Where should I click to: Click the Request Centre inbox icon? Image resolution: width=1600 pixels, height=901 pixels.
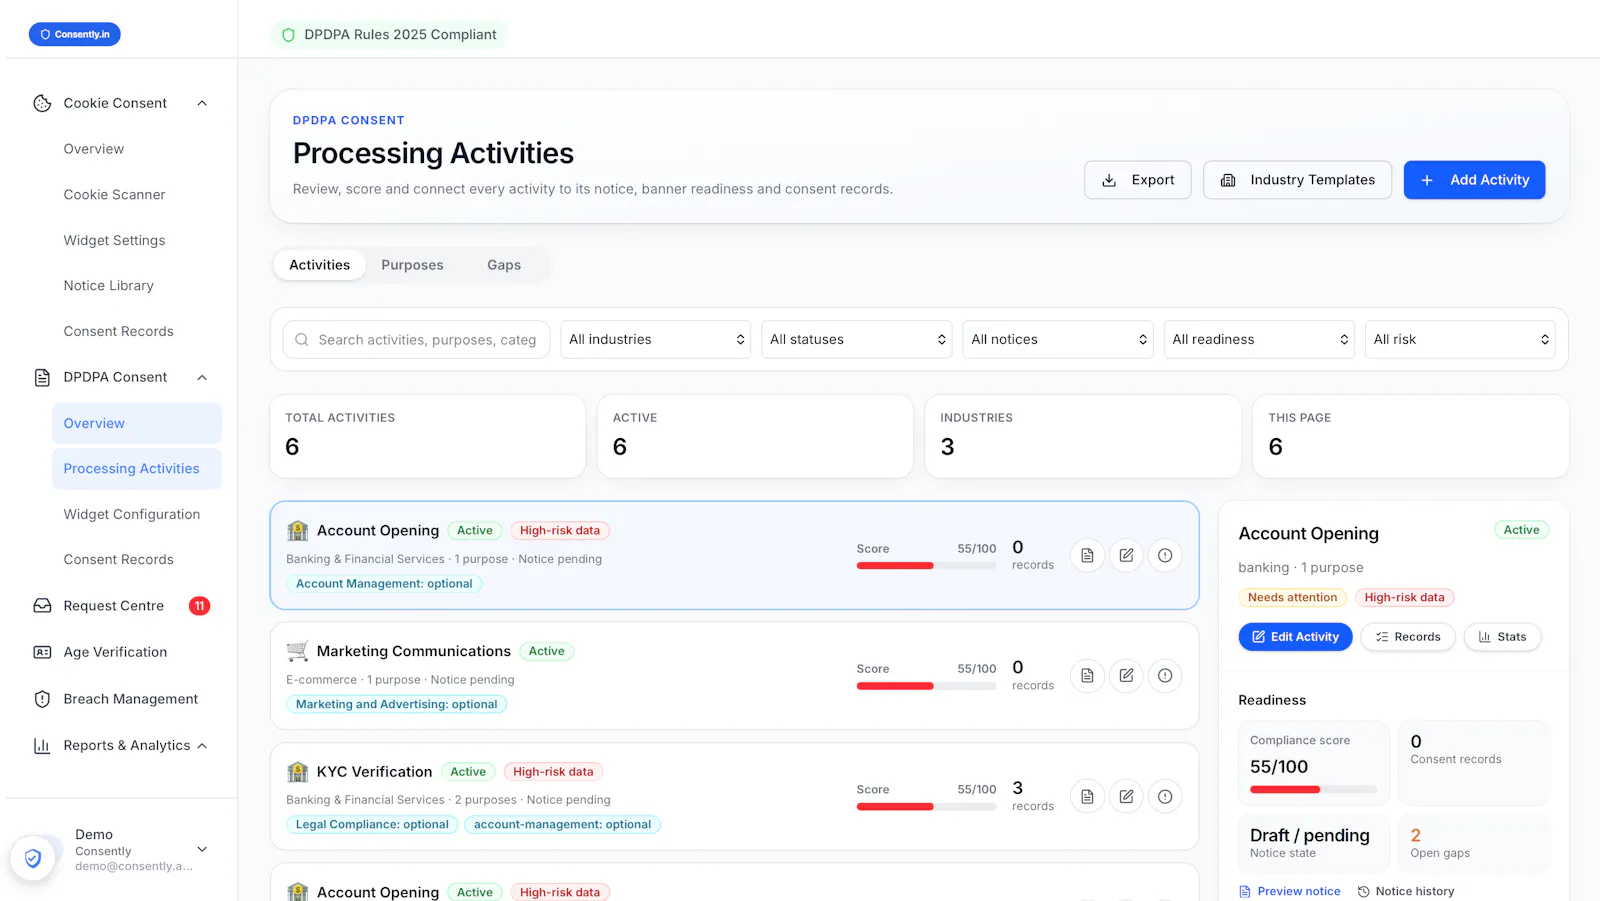(42, 606)
